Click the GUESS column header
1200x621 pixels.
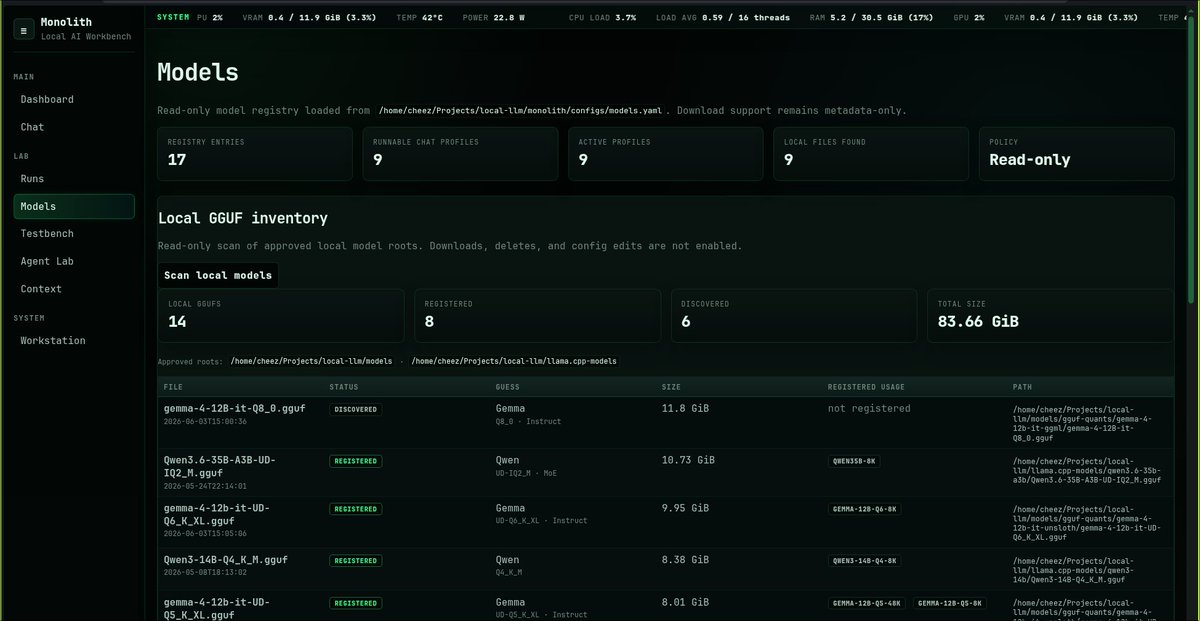point(507,386)
